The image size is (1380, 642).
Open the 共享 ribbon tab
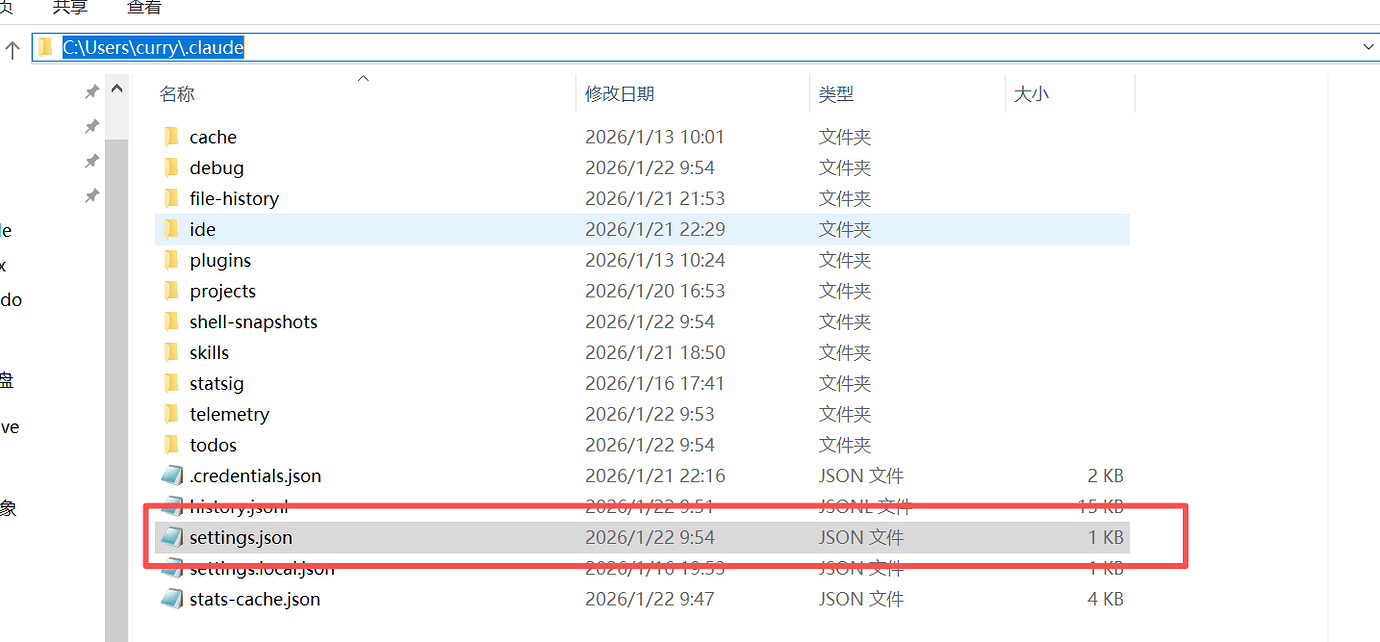[70, 8]
